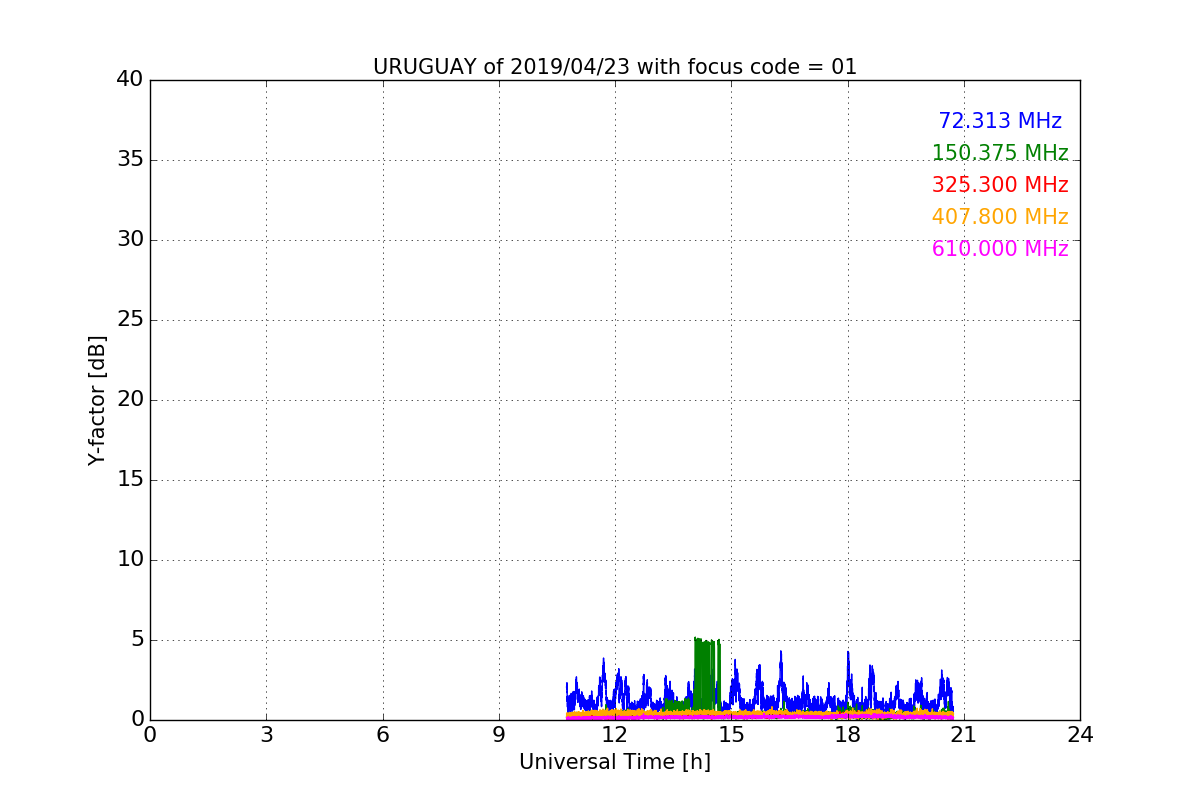Click y-axis tick label 15
1200x800 pixels.
pos(130,480)
